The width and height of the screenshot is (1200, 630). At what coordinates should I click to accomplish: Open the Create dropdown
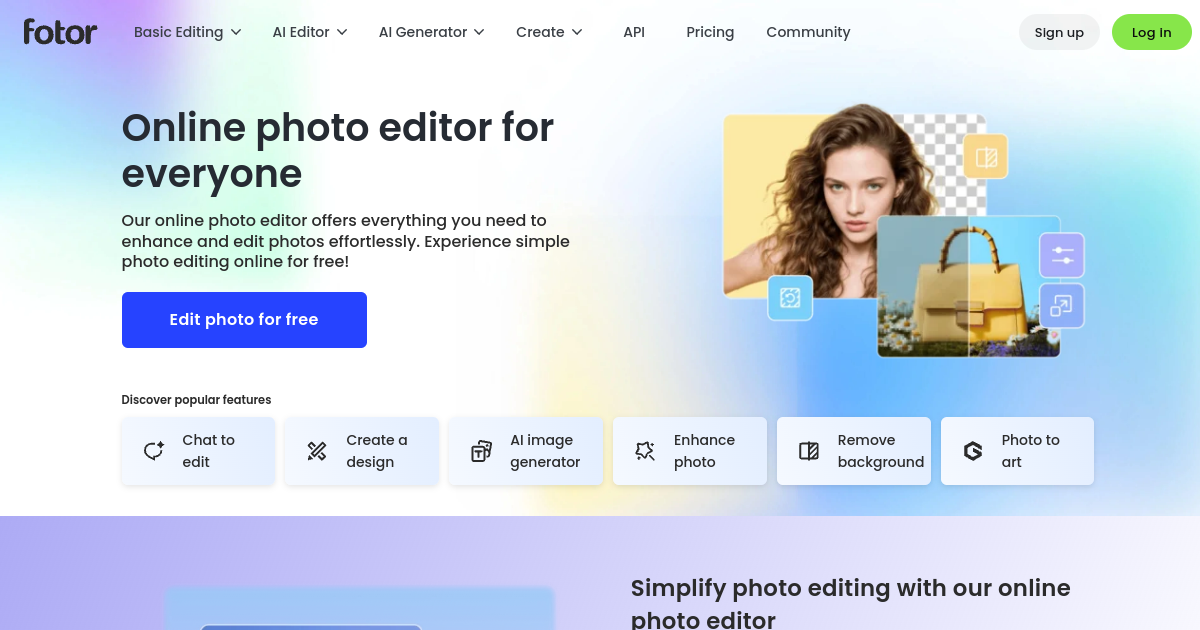[x=549, y=32]
